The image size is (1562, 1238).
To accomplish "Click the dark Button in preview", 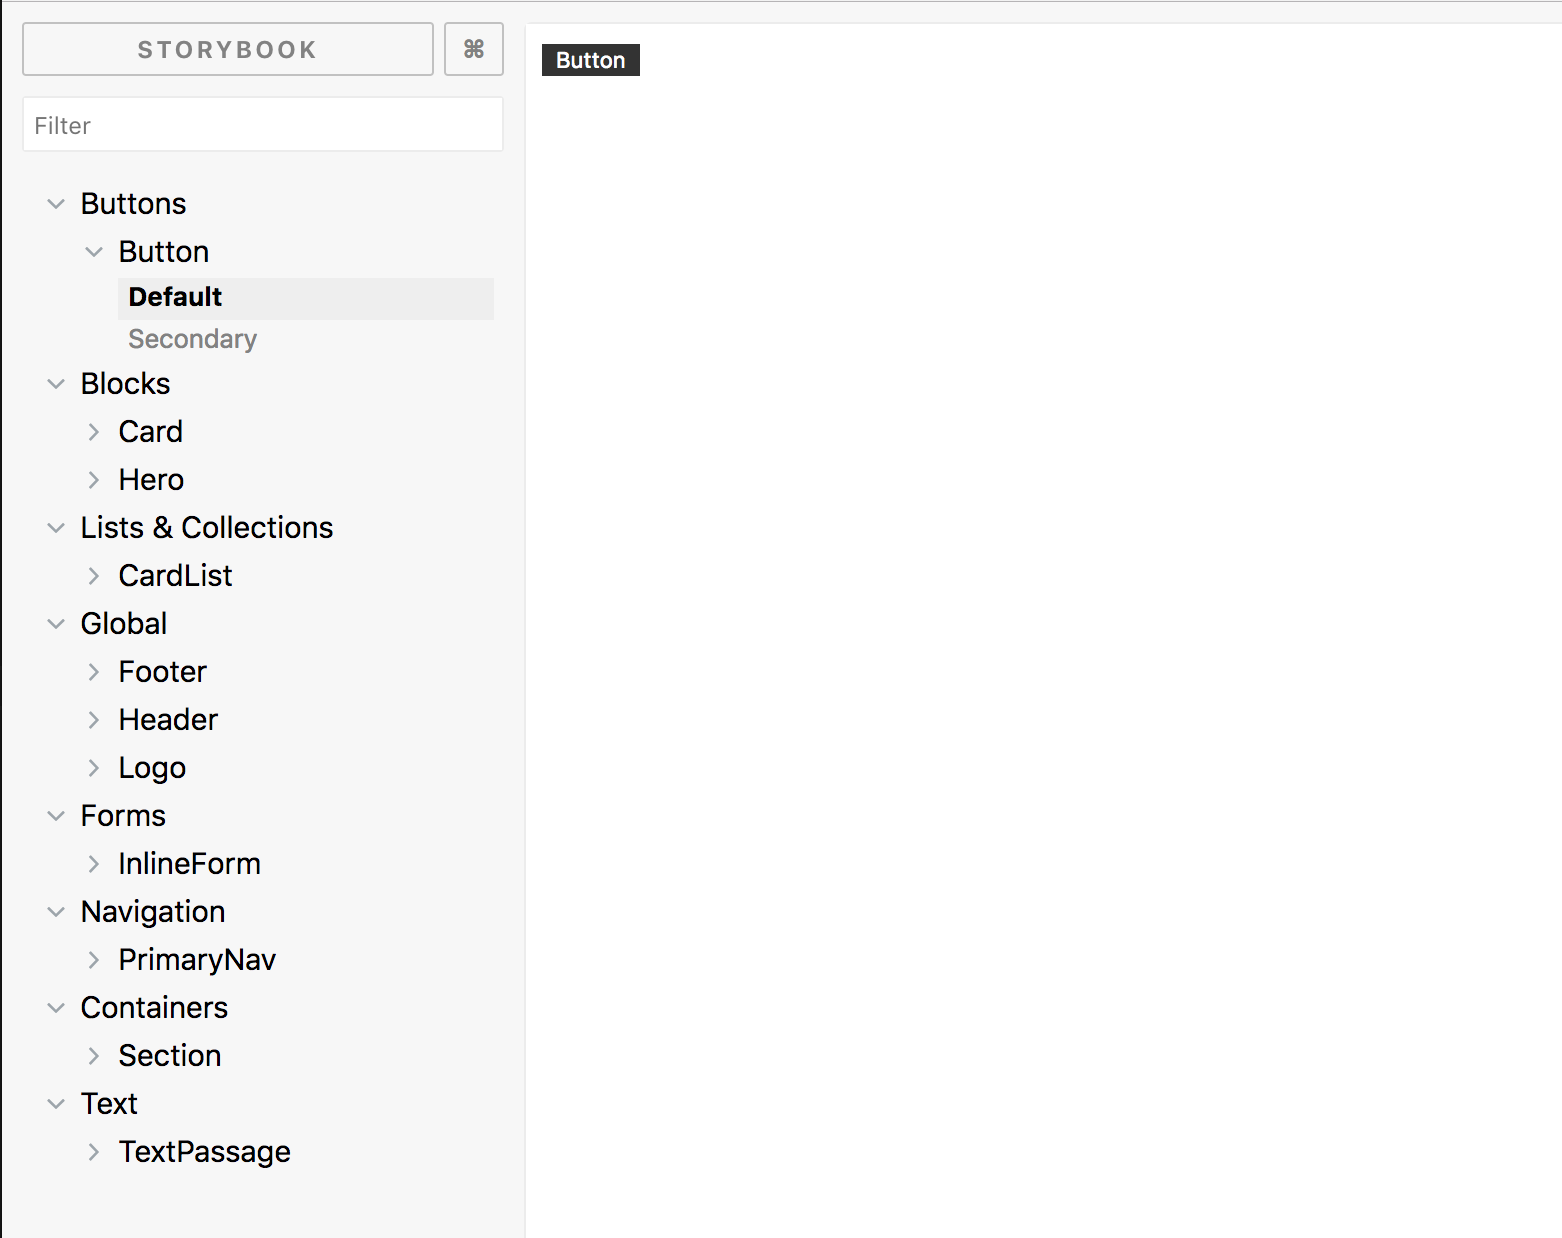I will pos(591,60).
